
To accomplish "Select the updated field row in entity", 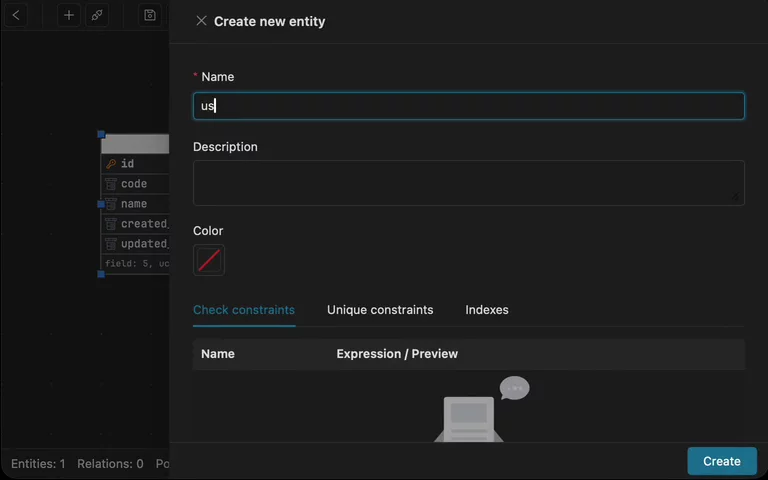I will pos(135,244).
